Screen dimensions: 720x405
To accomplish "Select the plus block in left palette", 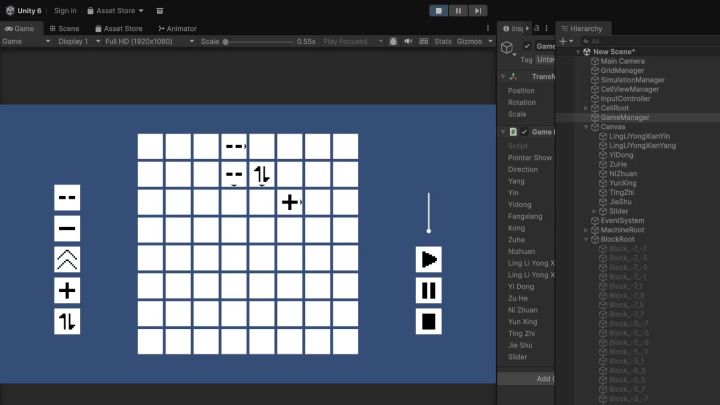I will (x=67, y=290).
